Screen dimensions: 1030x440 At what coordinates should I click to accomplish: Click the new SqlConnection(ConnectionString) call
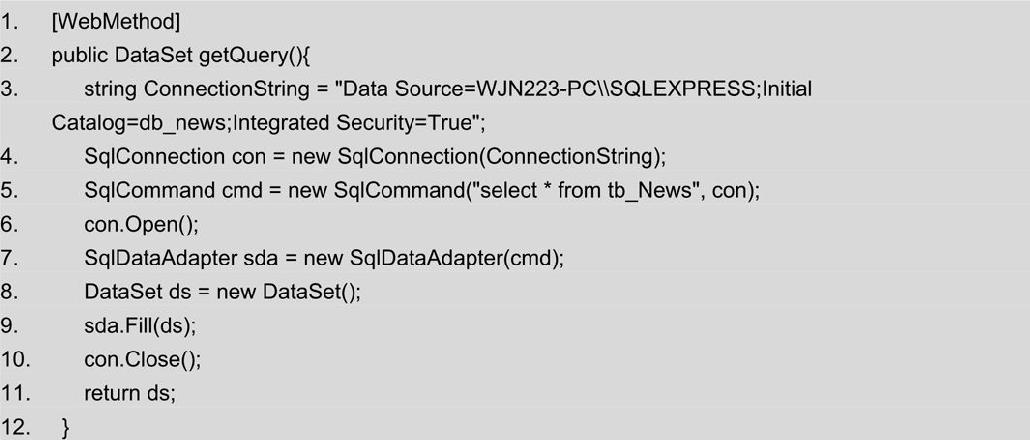[479, 157]
